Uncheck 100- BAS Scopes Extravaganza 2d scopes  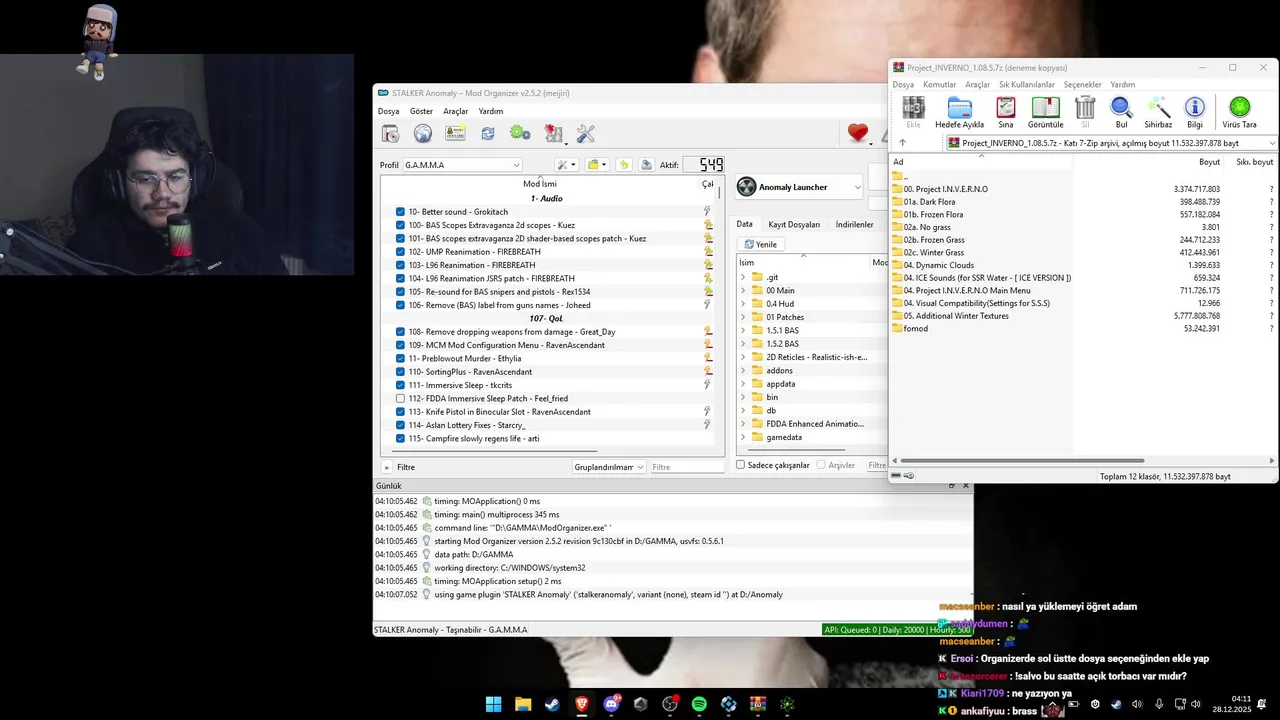click(x=400, y=225)
